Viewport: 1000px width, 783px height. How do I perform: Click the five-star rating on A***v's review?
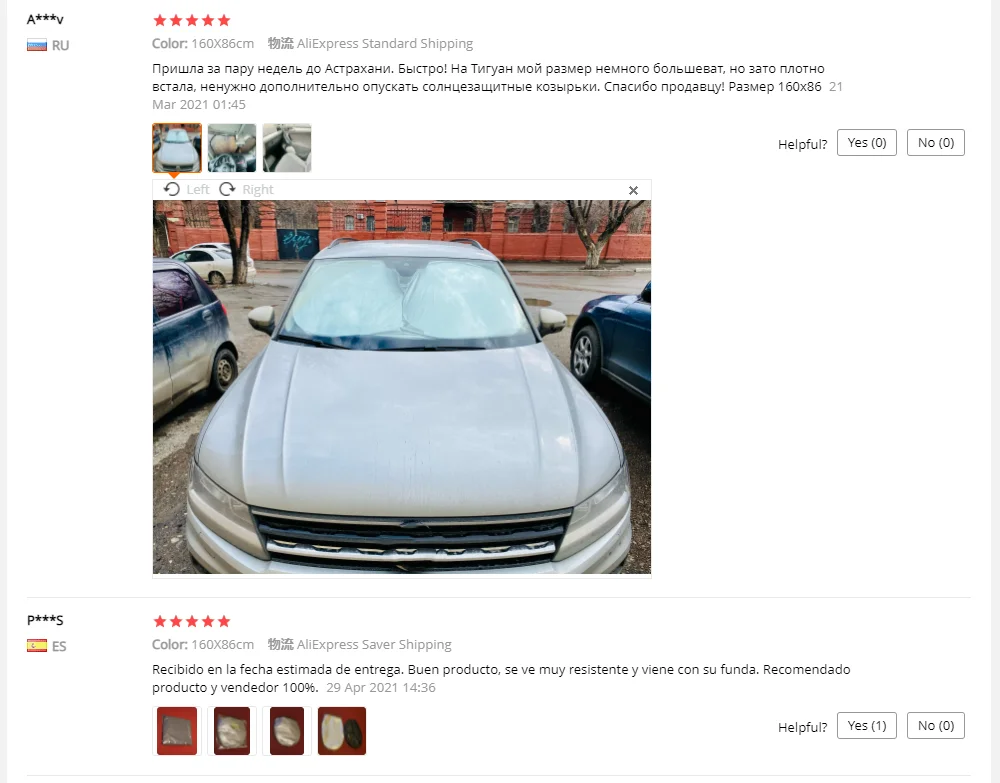pyautogui.click(x=192, y=20)
